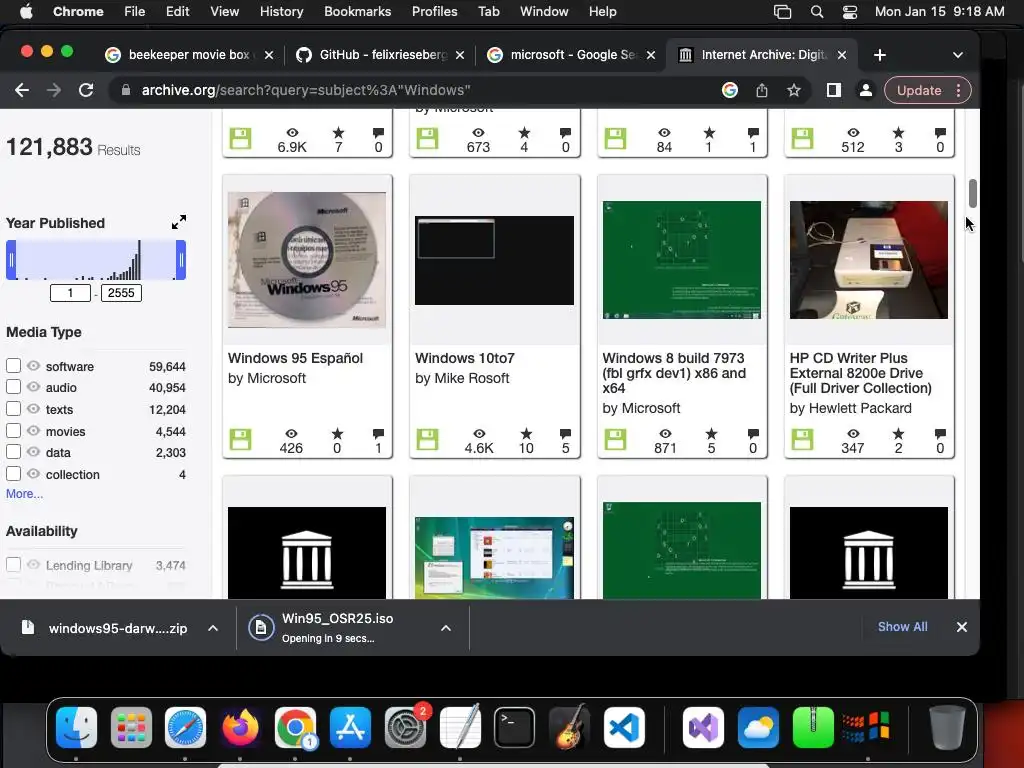Click the end year field showing 2555
Screen dimensions: 1024x768
point(121,293)
